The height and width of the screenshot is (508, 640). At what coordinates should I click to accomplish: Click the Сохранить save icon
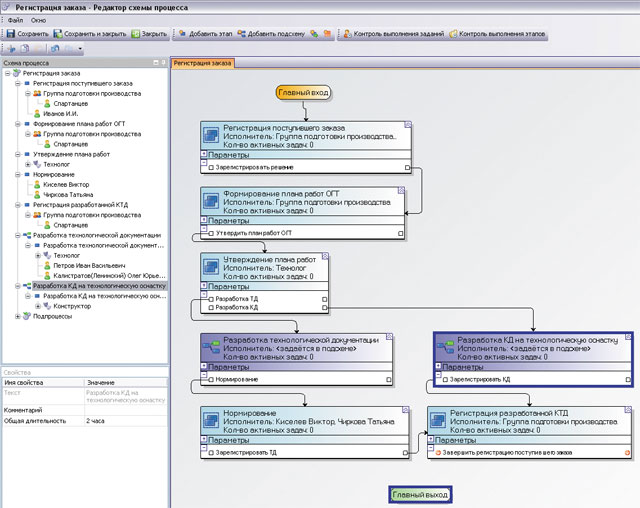coord(11,34)
